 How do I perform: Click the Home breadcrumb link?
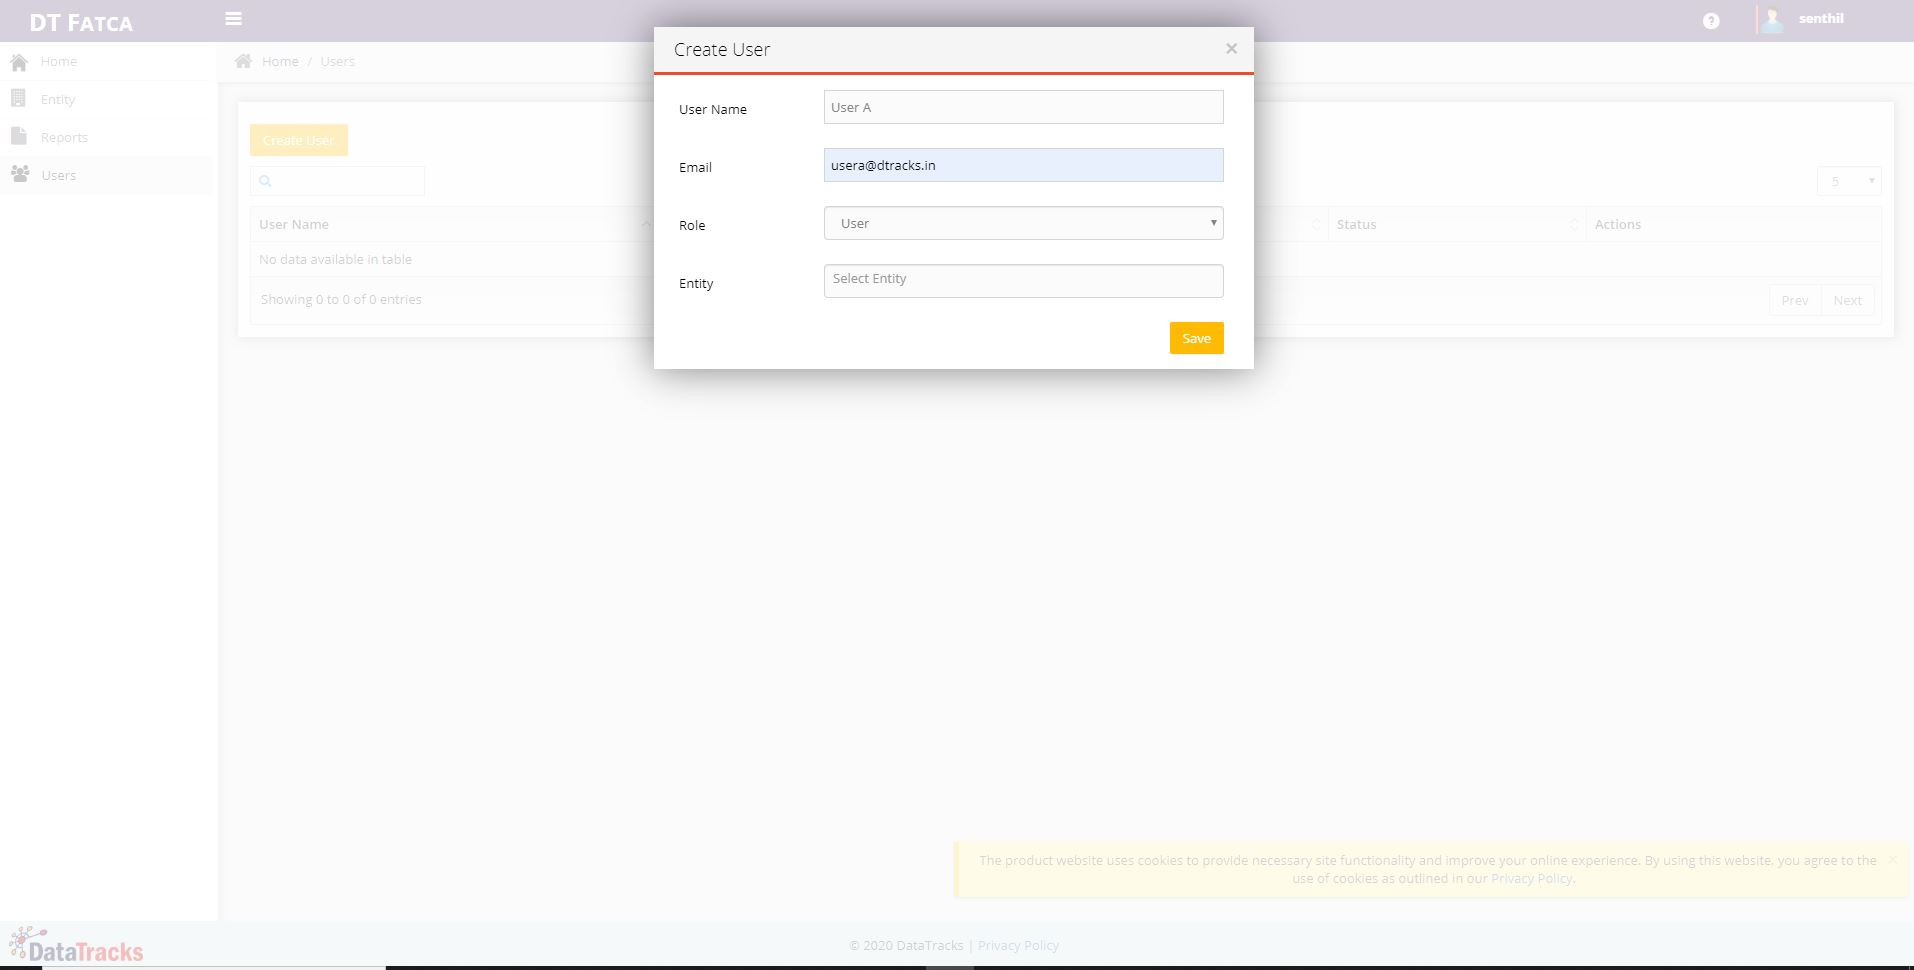(280, 61)
